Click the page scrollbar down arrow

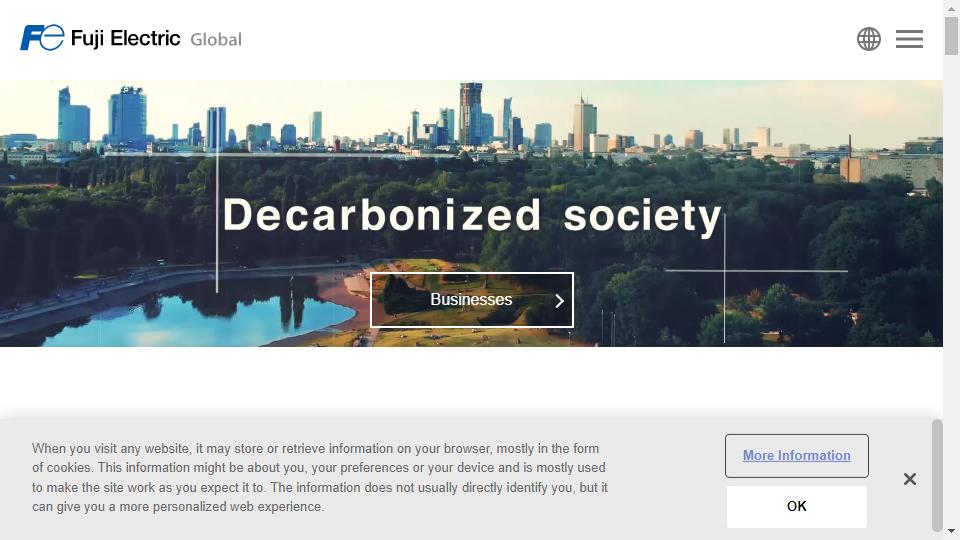pyautogui.click(x=951, y=531)
